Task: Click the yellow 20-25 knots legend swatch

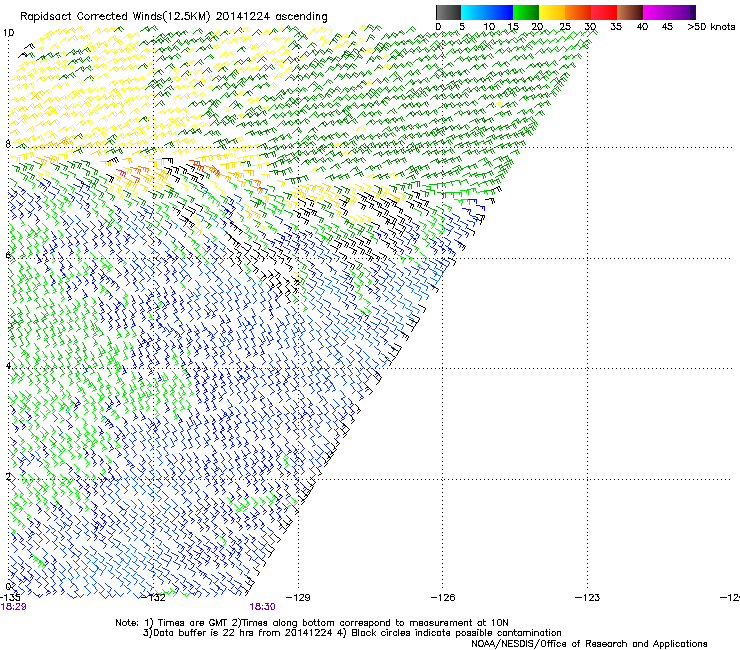Action: tap(552, 12)
